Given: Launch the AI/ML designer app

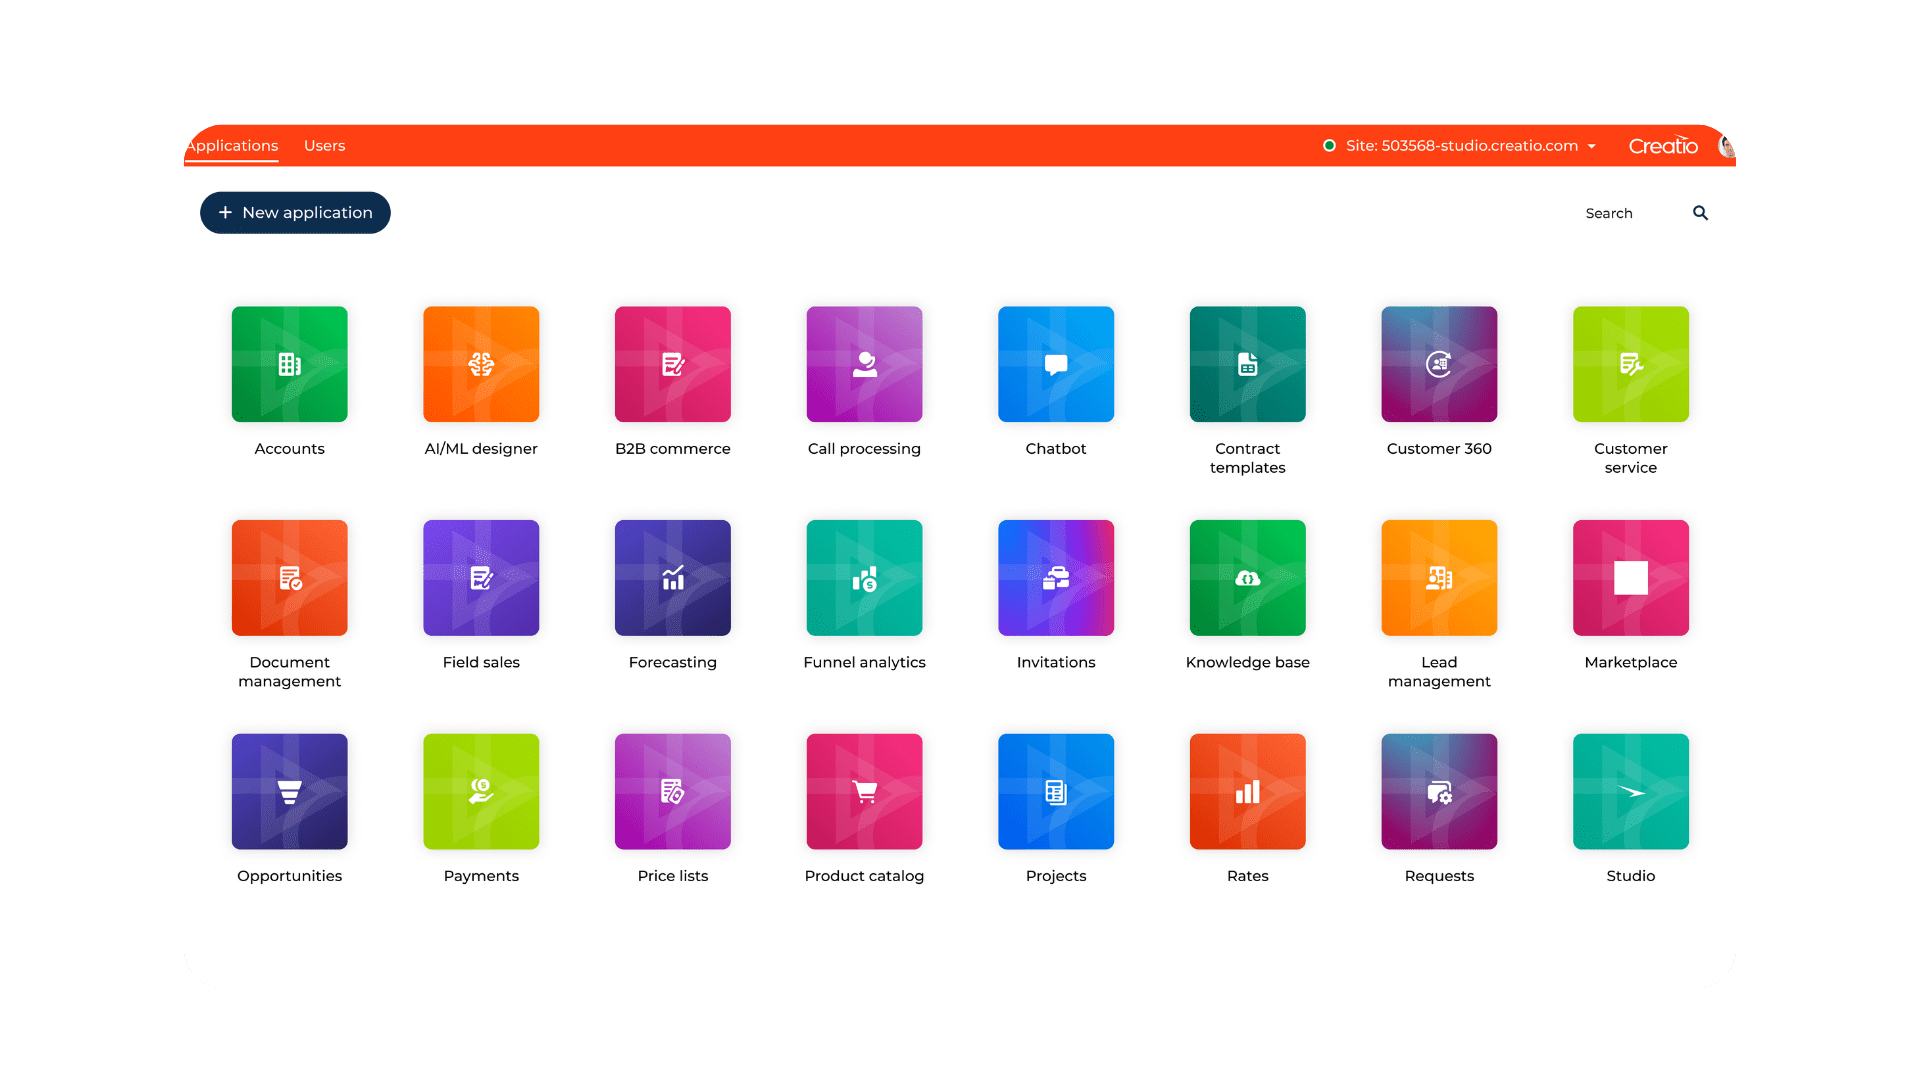Looking at the screenshot, I should (481, 364).
